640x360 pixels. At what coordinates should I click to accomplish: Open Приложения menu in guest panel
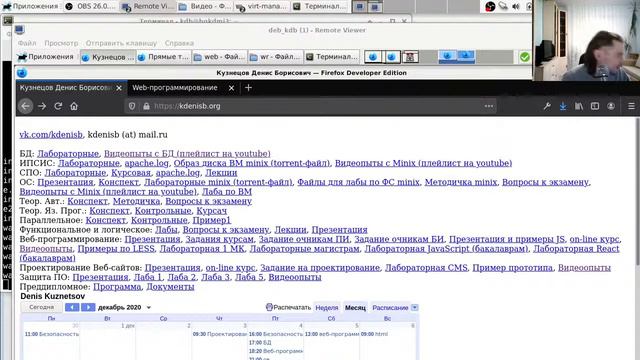pos(46,57)
